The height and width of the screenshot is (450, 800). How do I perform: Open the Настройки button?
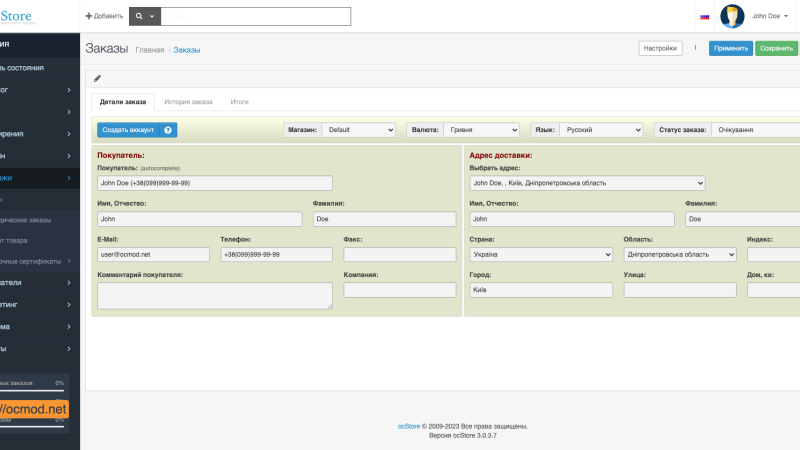pos(660,48)
